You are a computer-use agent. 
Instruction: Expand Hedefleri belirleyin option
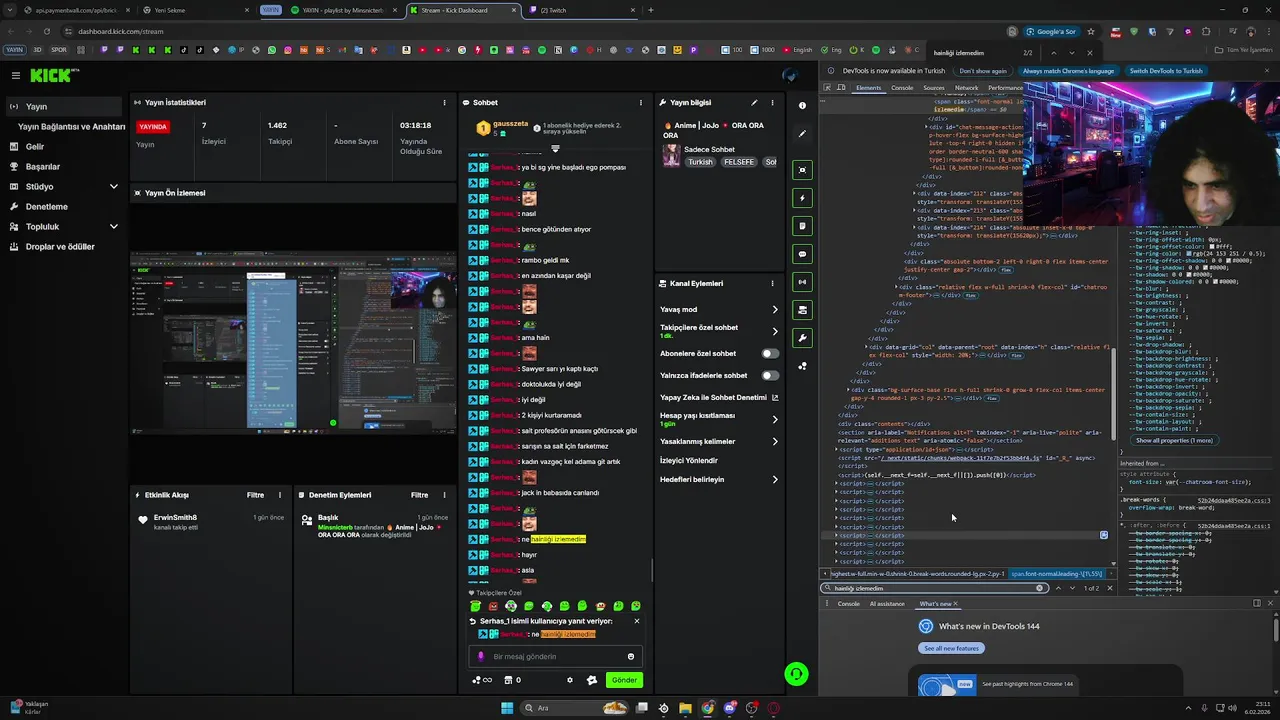(x=775, y=479)
